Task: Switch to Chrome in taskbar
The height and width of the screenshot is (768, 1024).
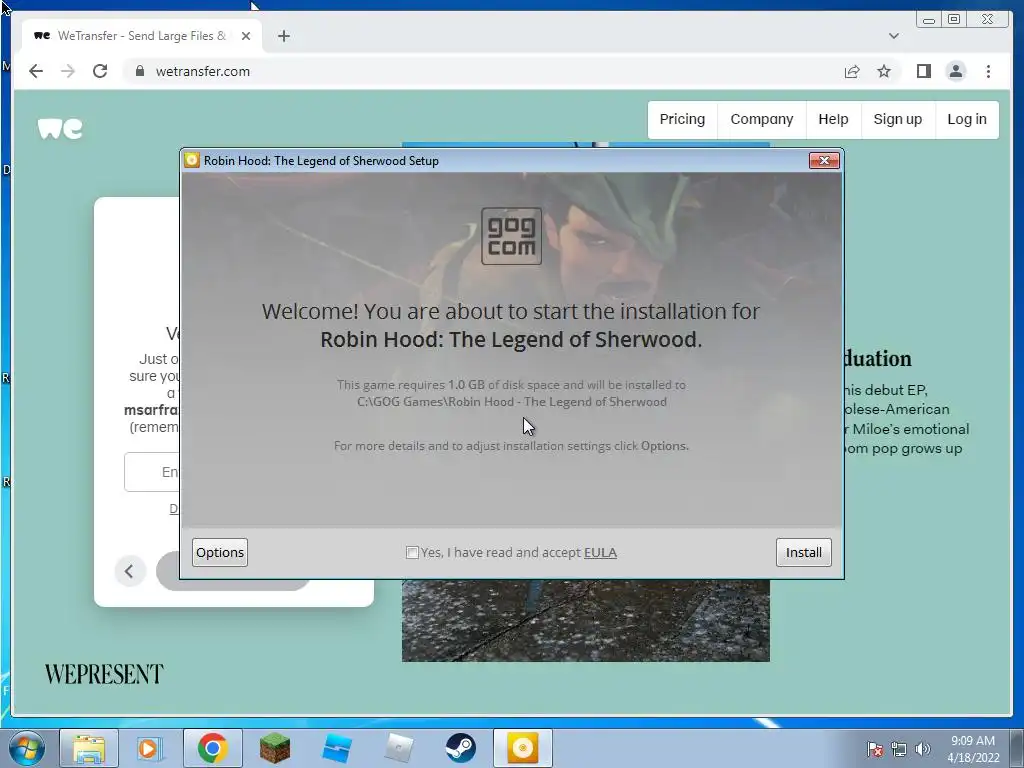Action: pos(212,748)
